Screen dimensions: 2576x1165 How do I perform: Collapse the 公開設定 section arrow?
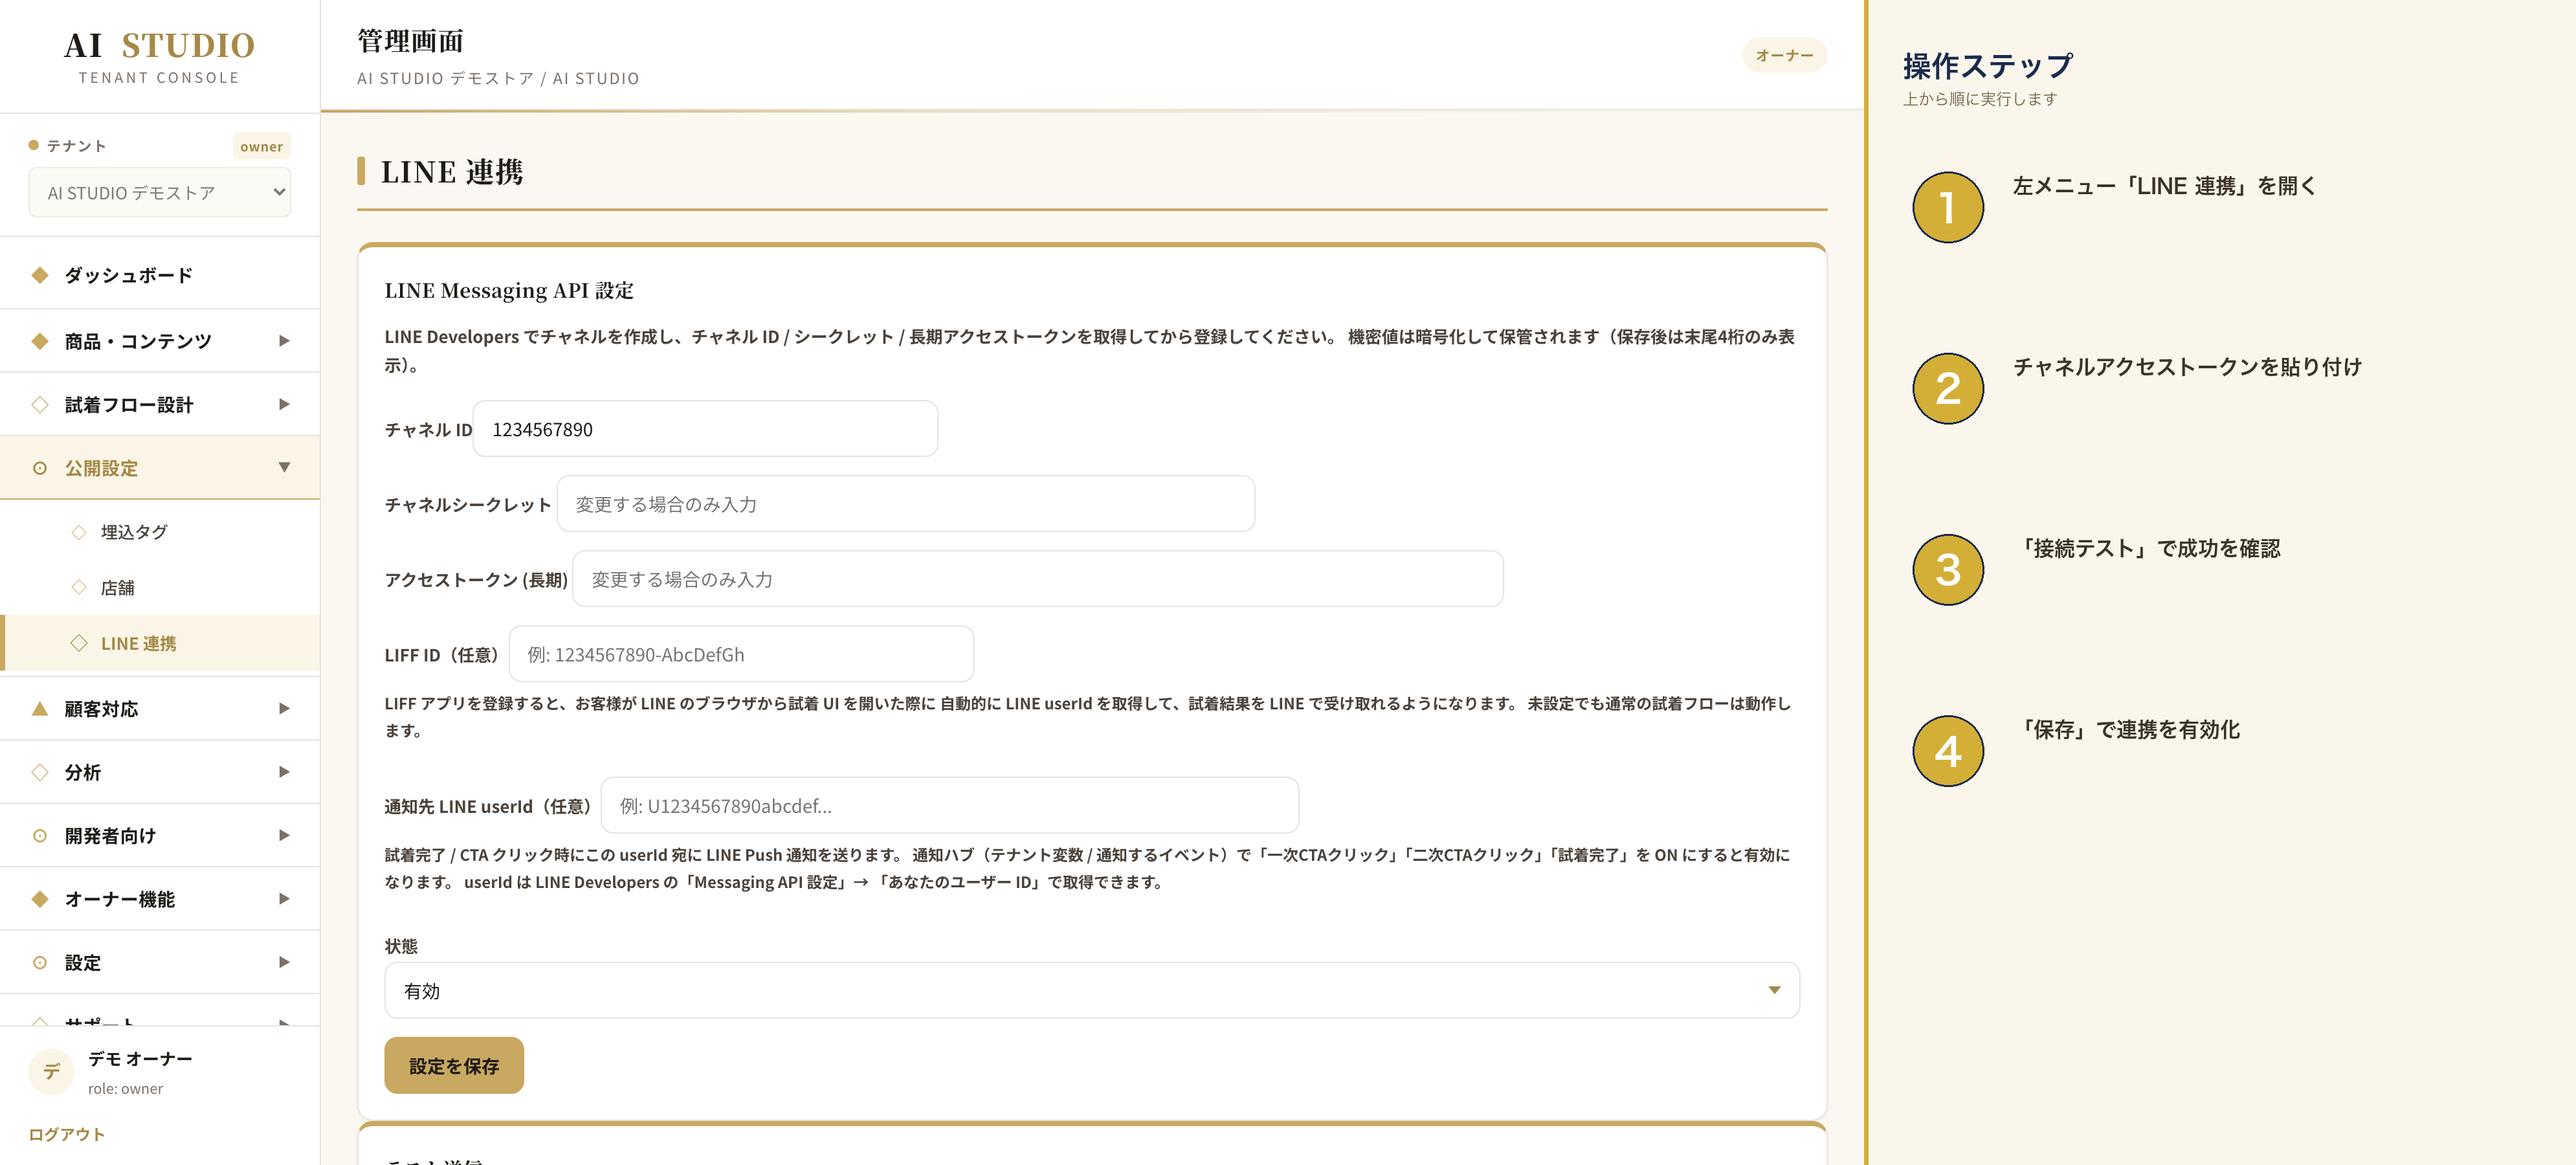click(x=284, y=467)
